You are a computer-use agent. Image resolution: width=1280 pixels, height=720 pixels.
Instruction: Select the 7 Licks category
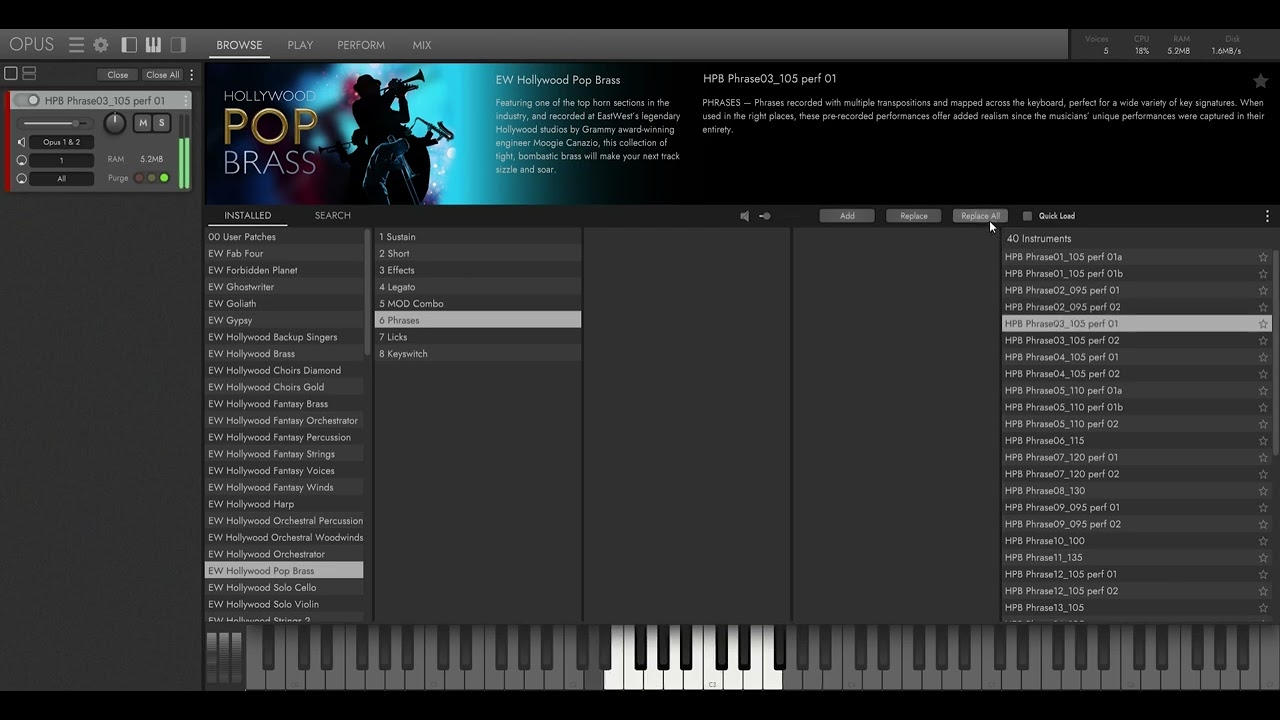pyautogui.click(x=478, y=337)
